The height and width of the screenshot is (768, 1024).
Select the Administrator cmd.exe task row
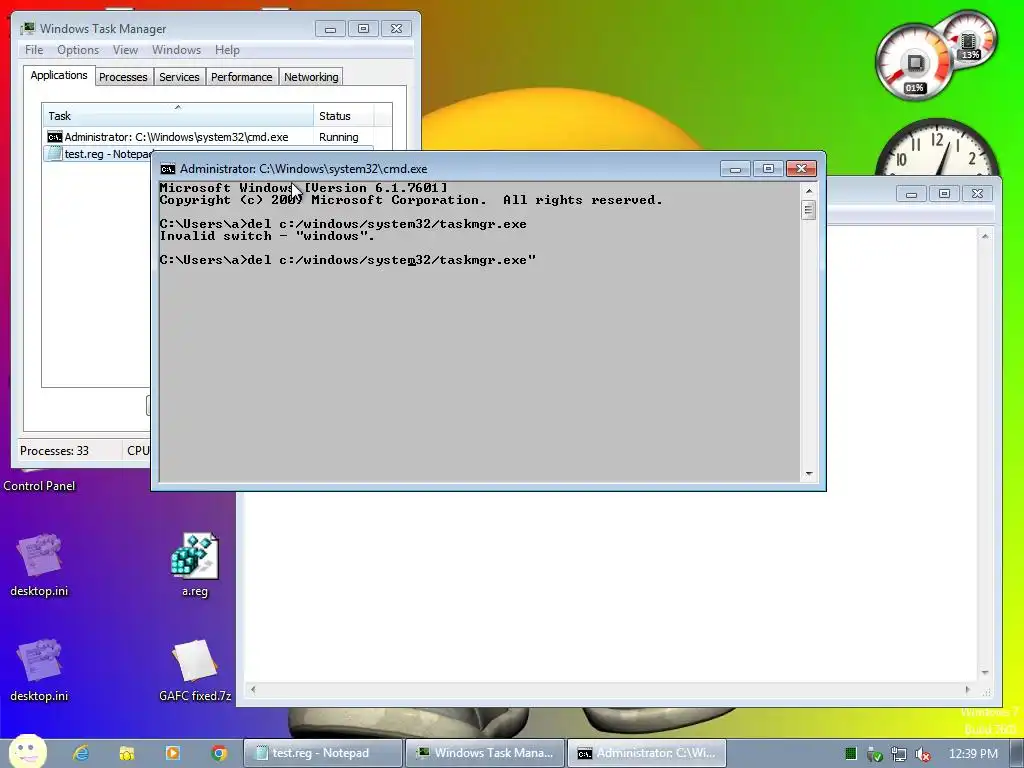[x=208, y=136]
